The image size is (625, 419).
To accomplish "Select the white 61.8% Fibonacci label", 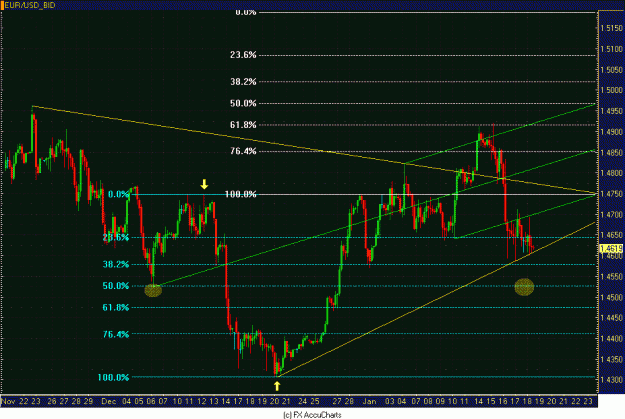I will click(x=243, y=125).
